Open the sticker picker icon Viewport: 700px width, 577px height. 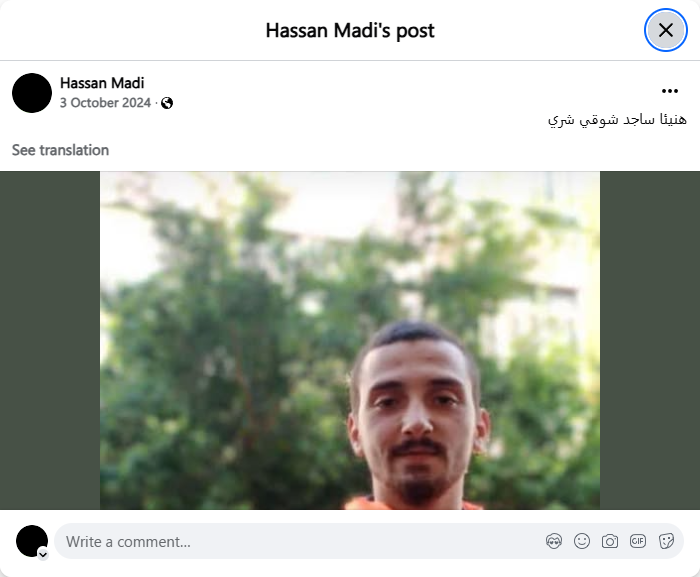[666, 541]
